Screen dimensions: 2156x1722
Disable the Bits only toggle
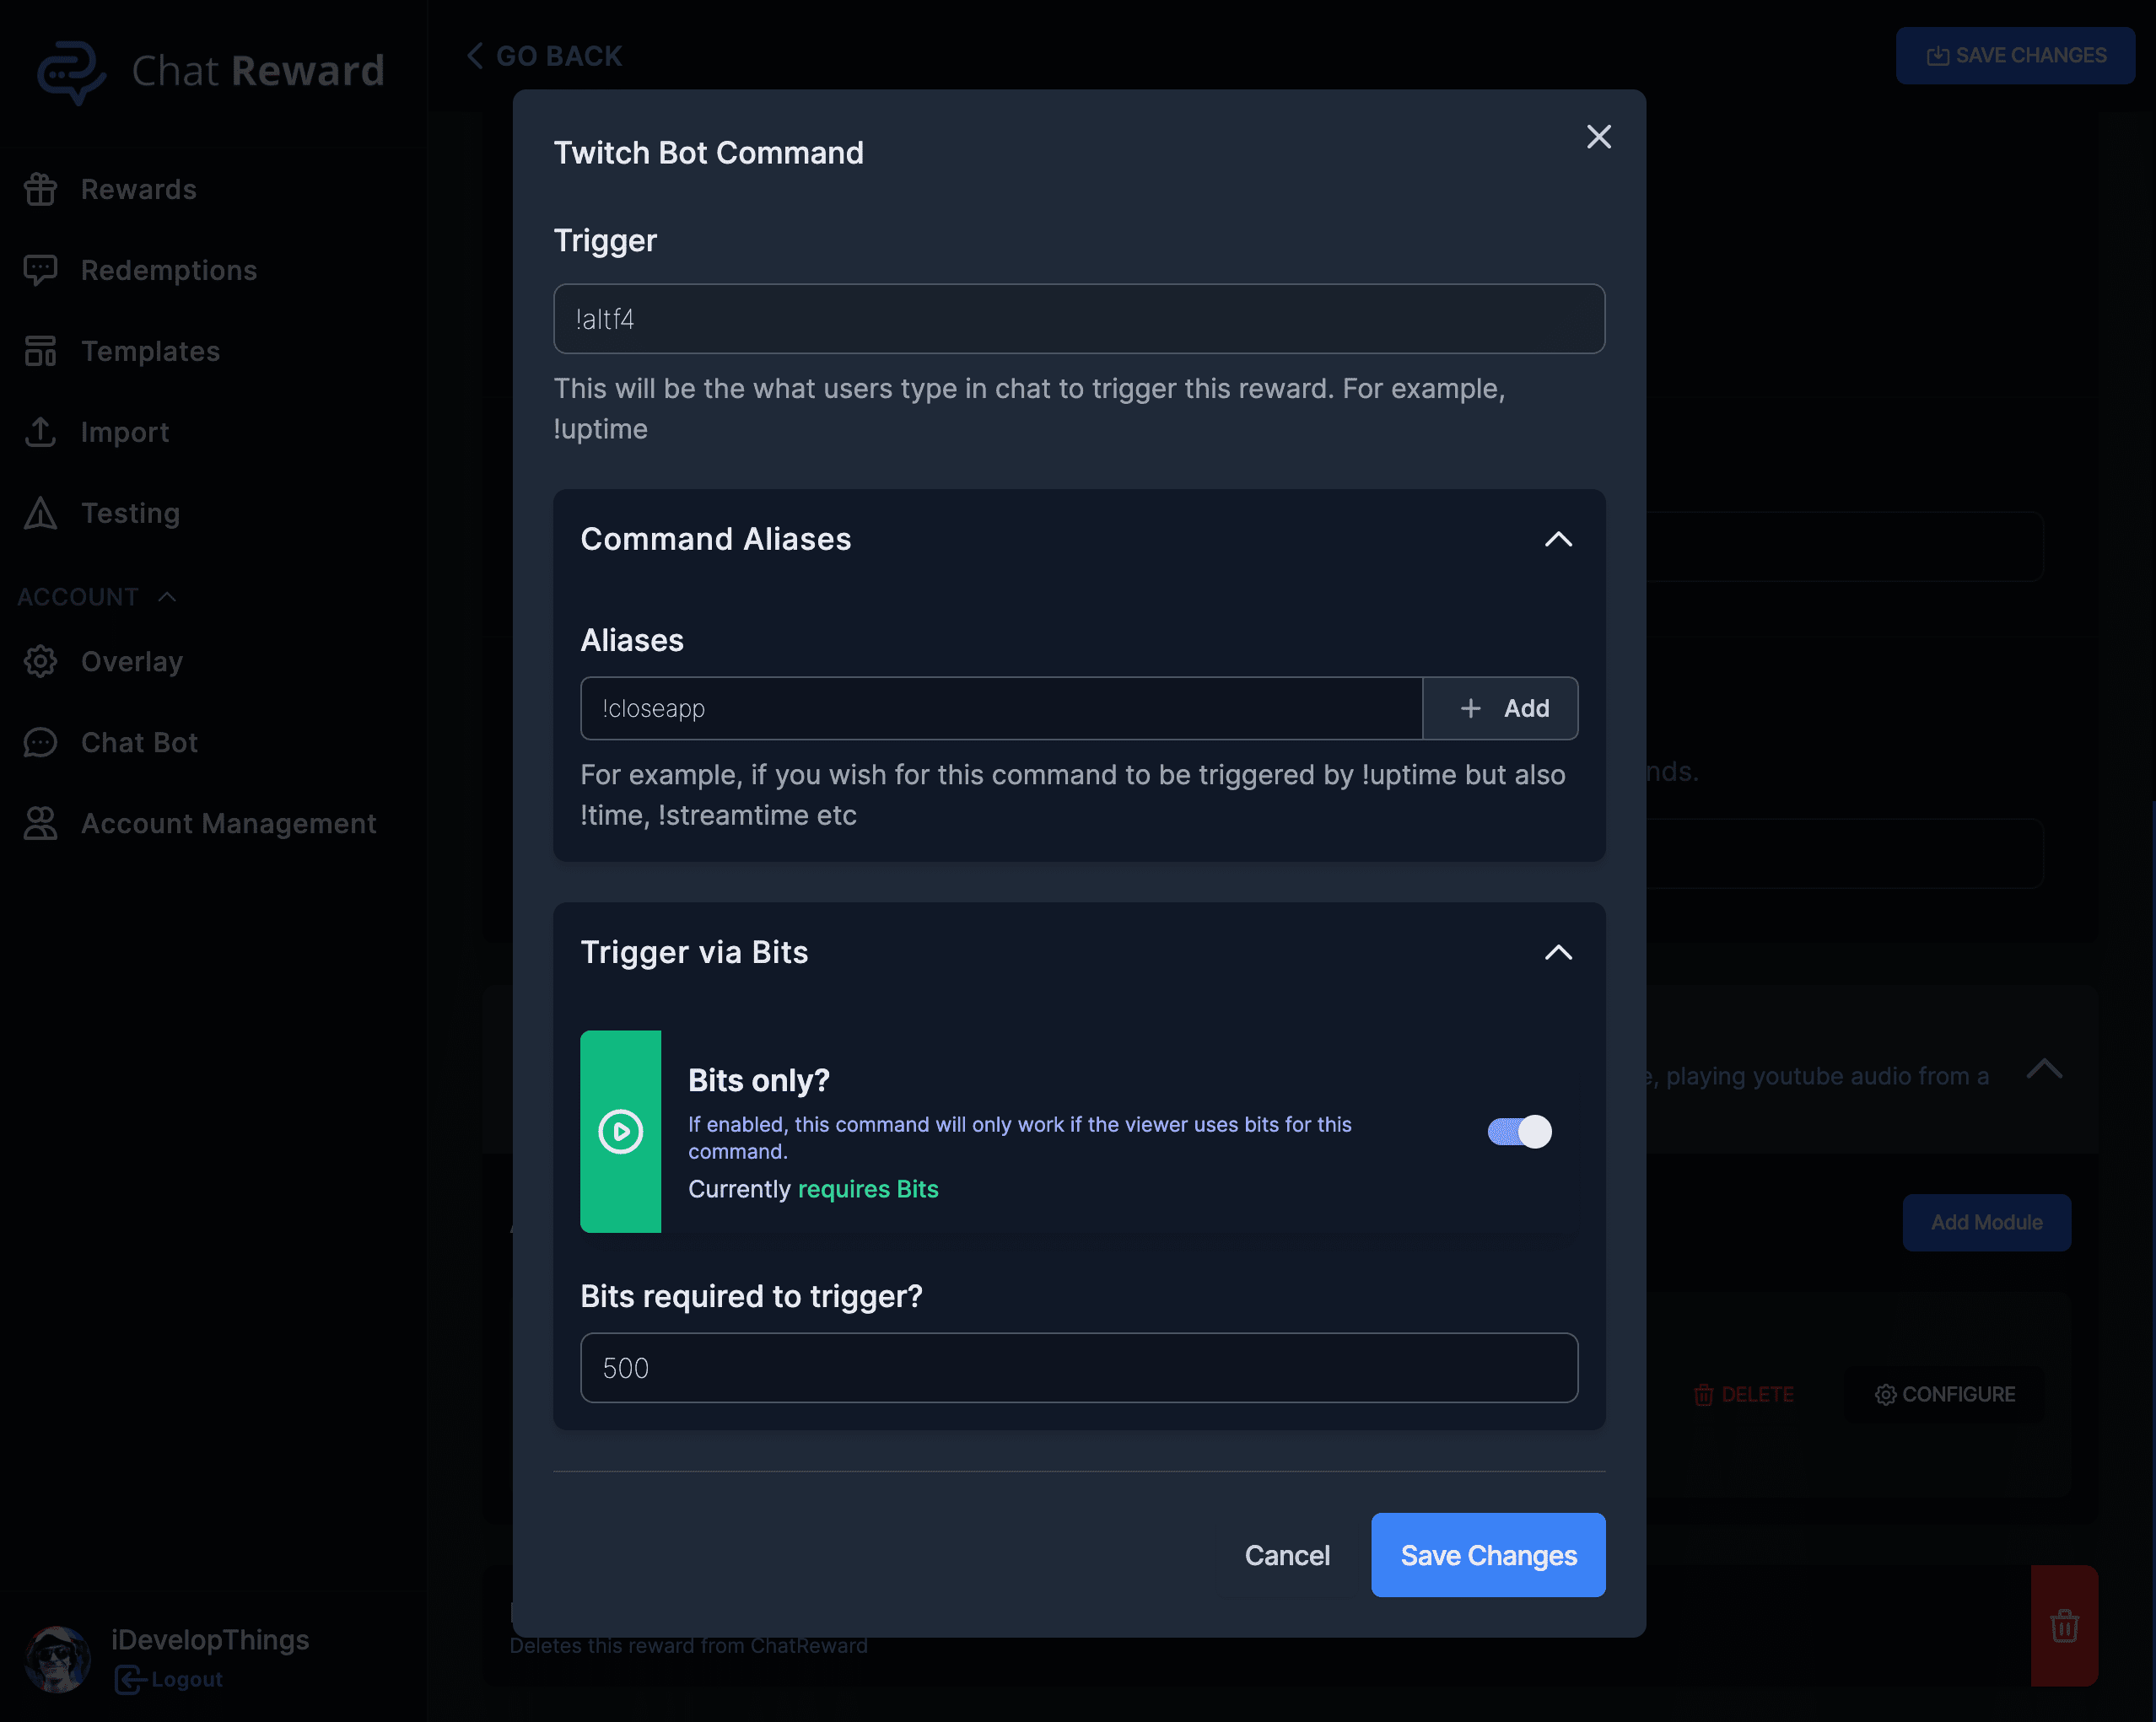pyautogui.click(x=1519, y=1131)
